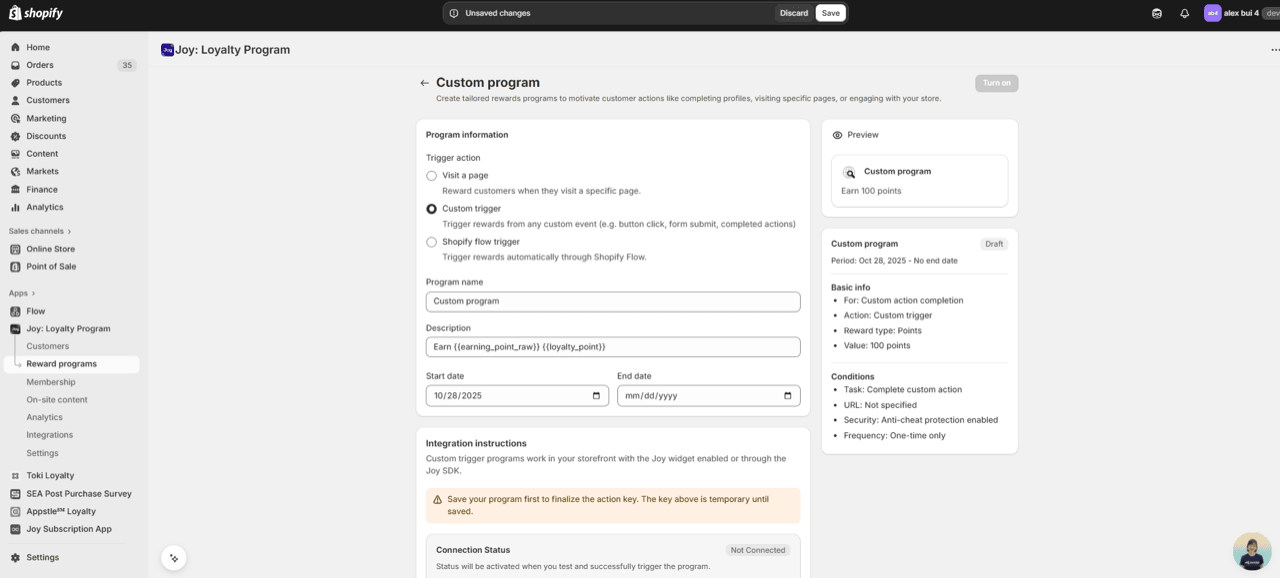
Task: Open Analytics under Joy Loyalty Program
Action: (45, 417)
